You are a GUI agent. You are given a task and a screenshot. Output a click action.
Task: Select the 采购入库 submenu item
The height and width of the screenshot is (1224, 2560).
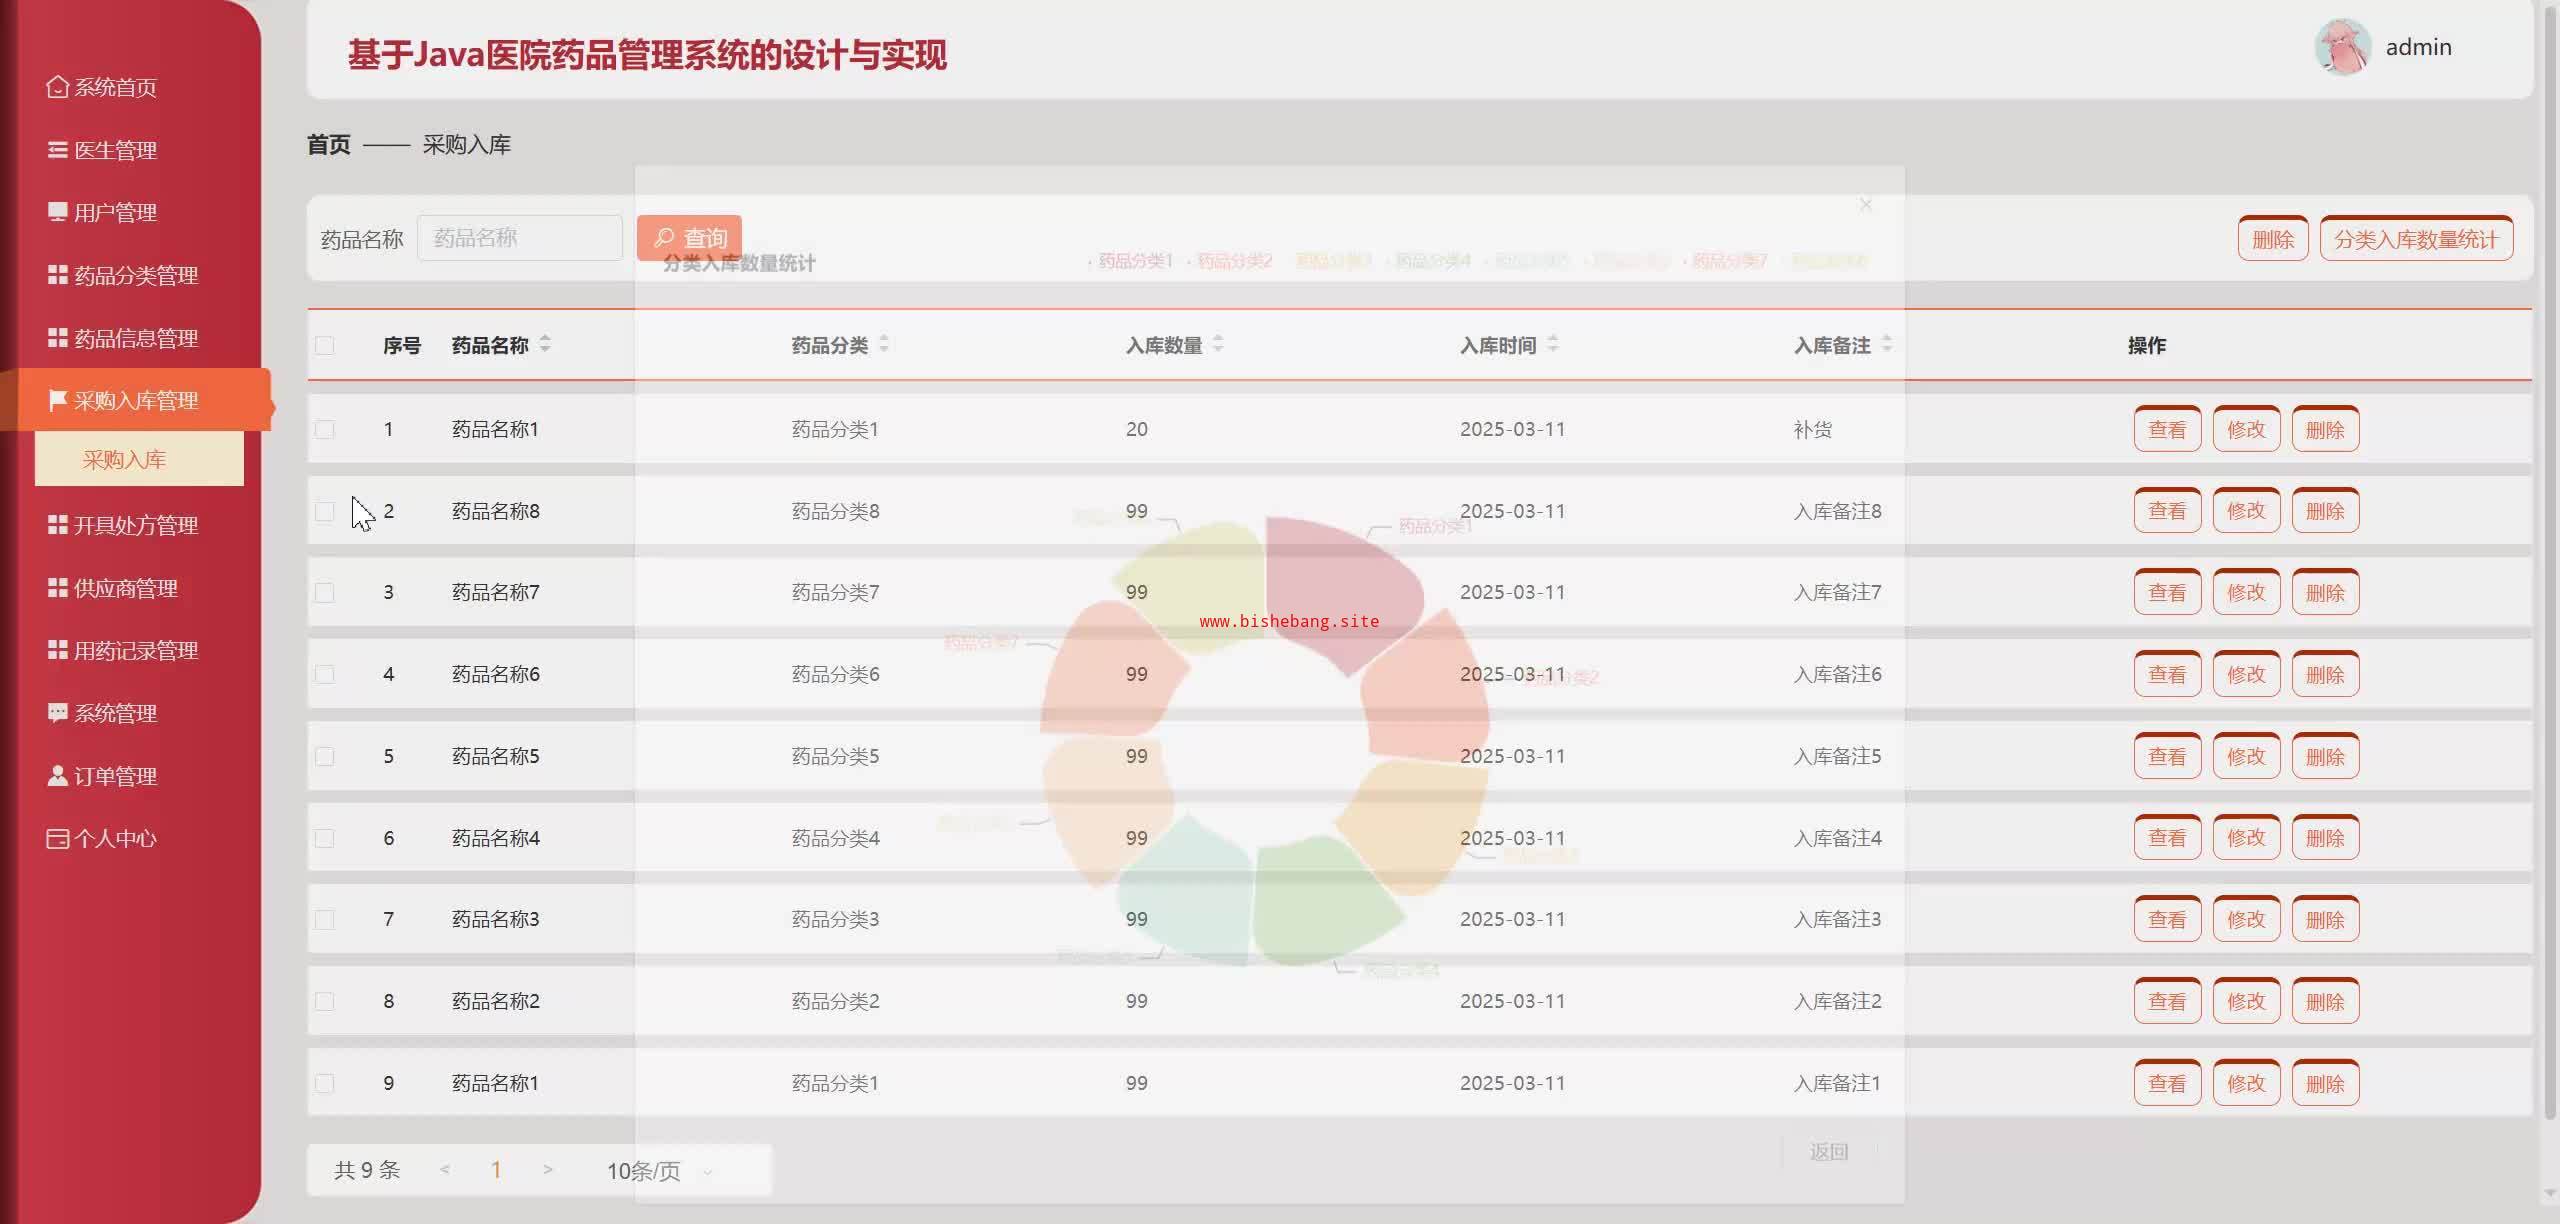point(124,460)
